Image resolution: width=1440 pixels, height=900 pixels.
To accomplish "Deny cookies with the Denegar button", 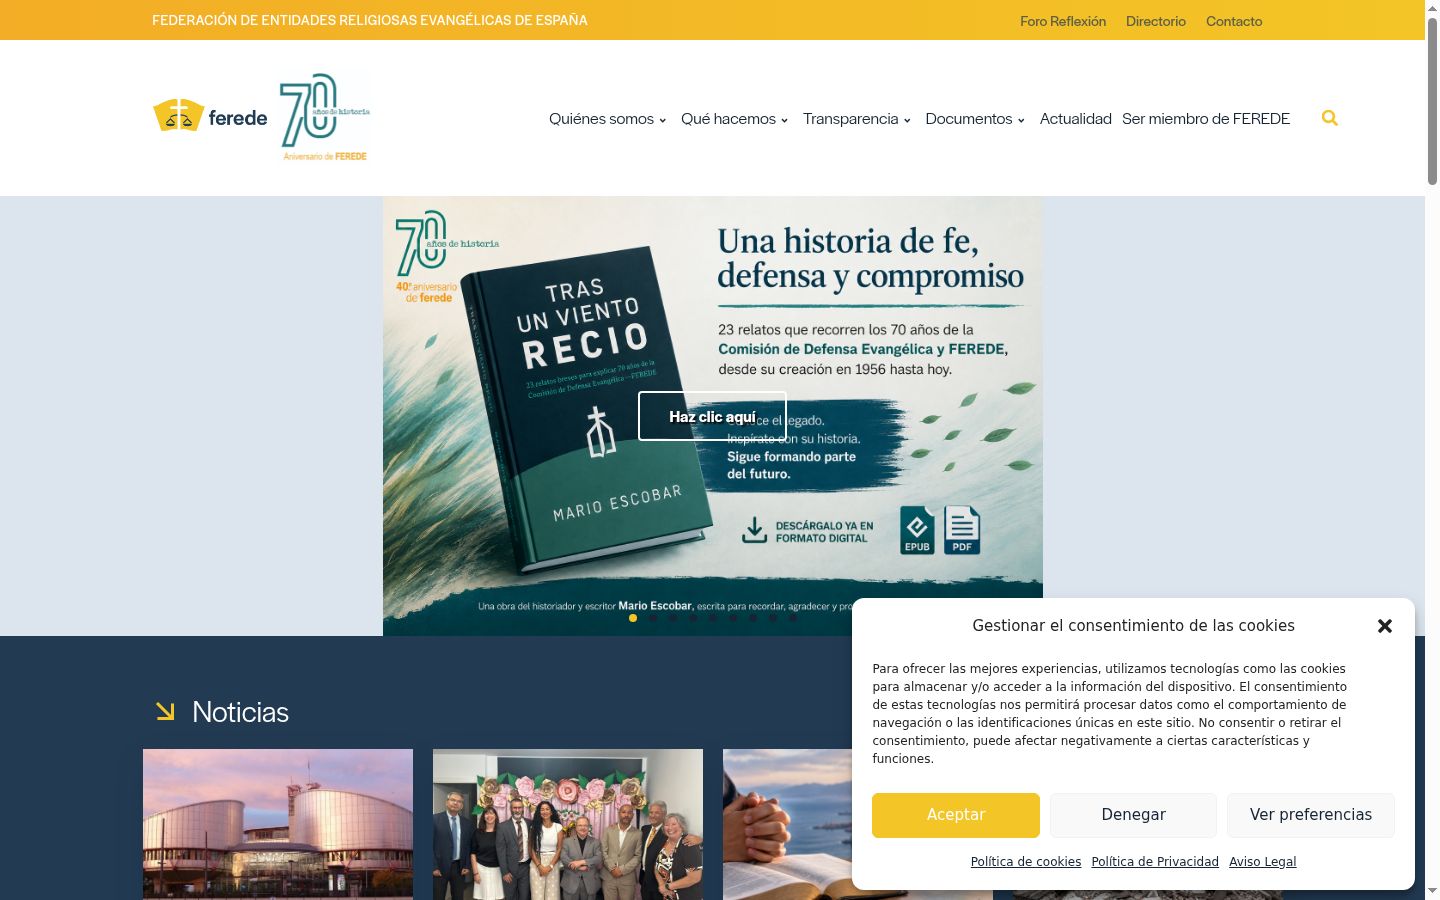I will pyautogui.click(x=1133, y=815).
